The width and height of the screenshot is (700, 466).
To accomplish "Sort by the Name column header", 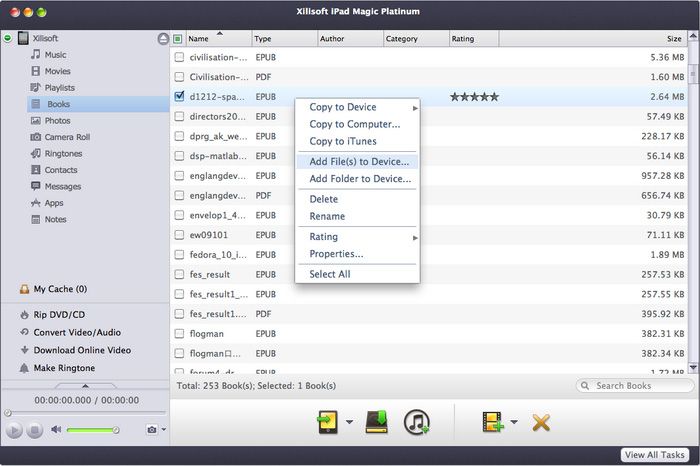I will [x=218, y=39].
